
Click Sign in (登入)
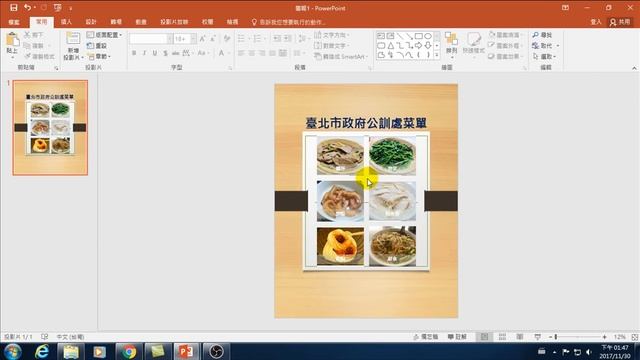click(596, 22)
